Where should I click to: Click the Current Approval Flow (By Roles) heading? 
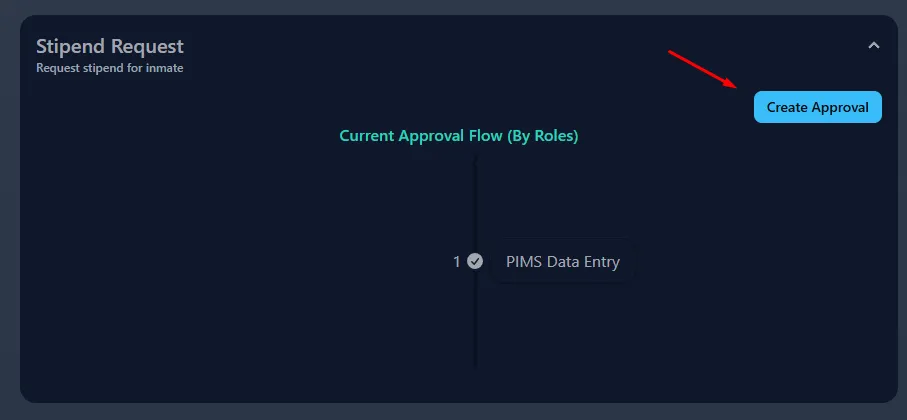coord(459,136)
